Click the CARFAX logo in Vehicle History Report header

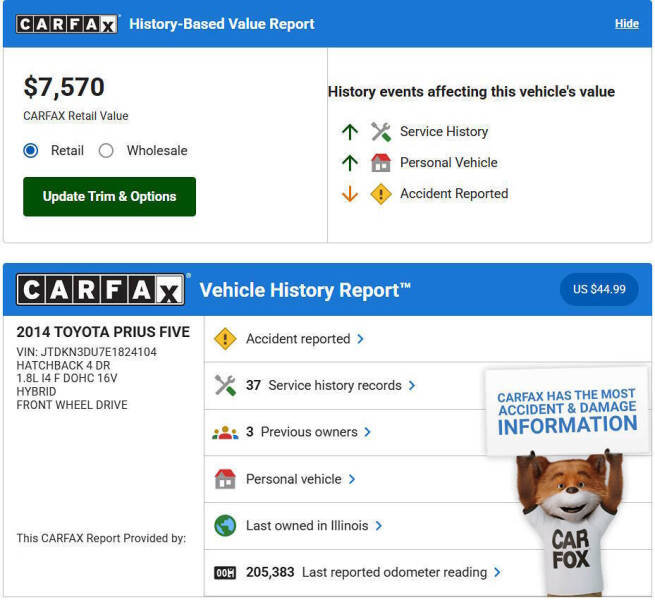point(102,290)
